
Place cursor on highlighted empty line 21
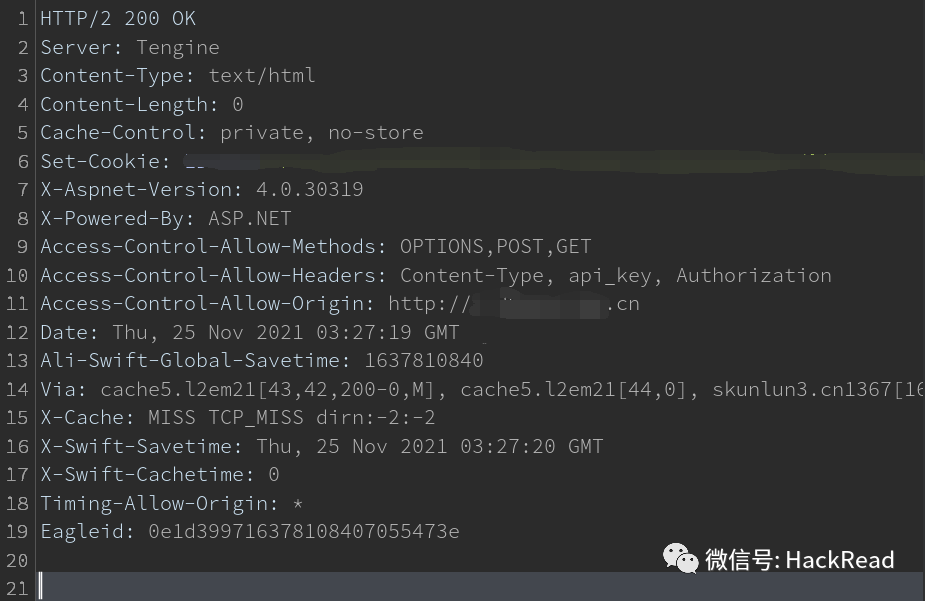[x=481, y=587]
